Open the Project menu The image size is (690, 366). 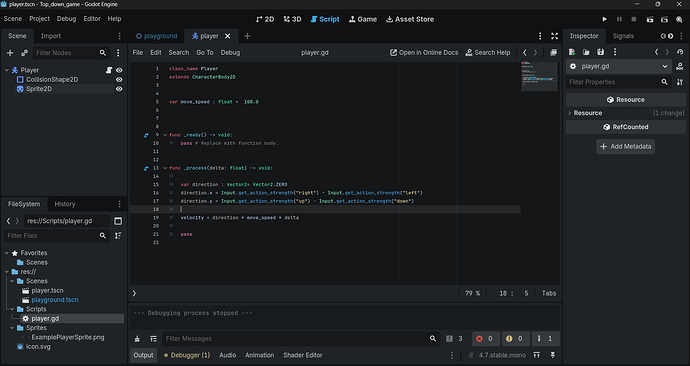(39, 19)
